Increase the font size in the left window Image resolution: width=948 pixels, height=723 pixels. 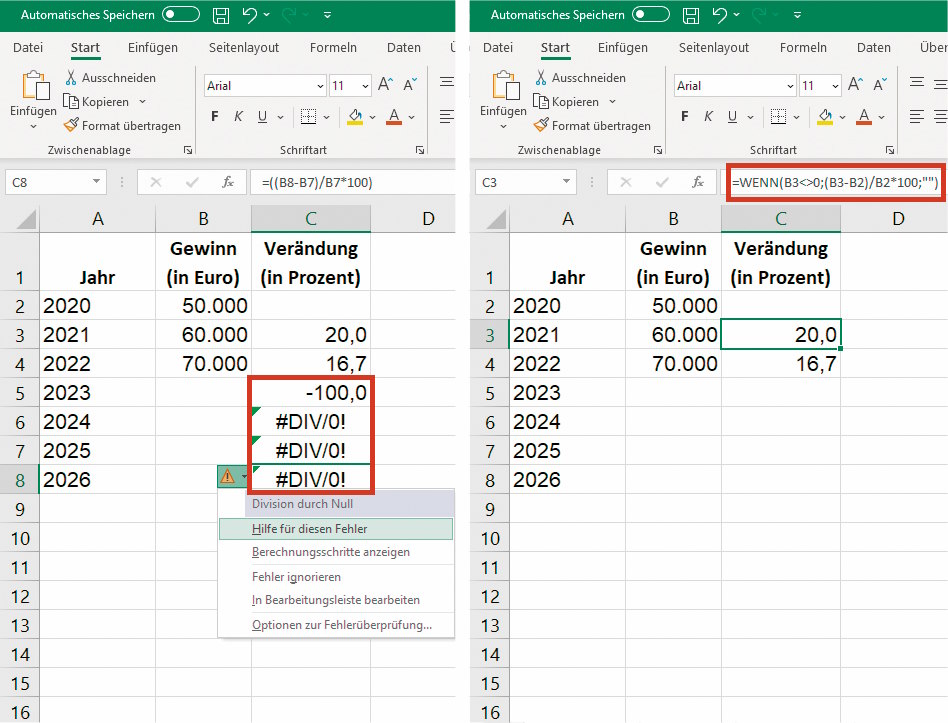point(385,86)
